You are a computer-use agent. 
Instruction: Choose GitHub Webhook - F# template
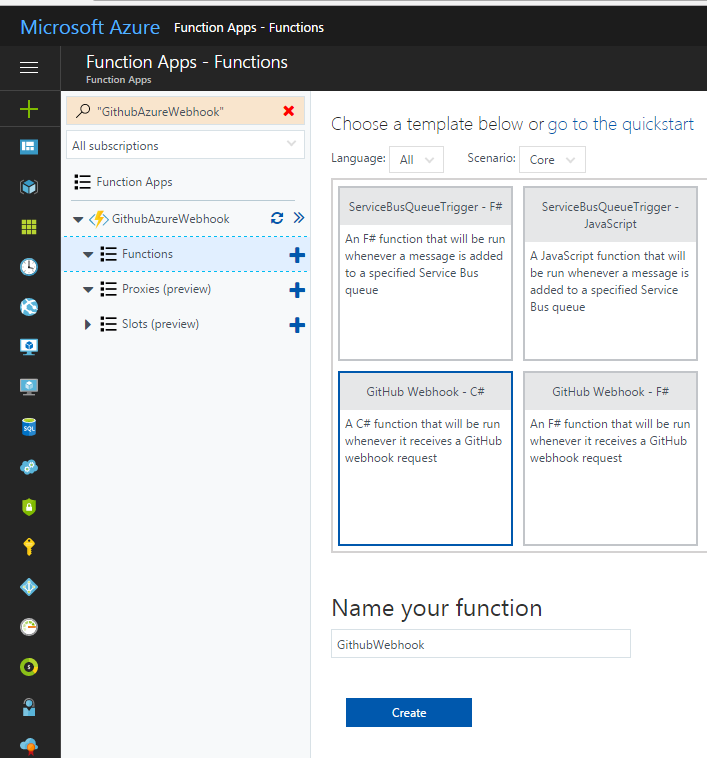610,458
